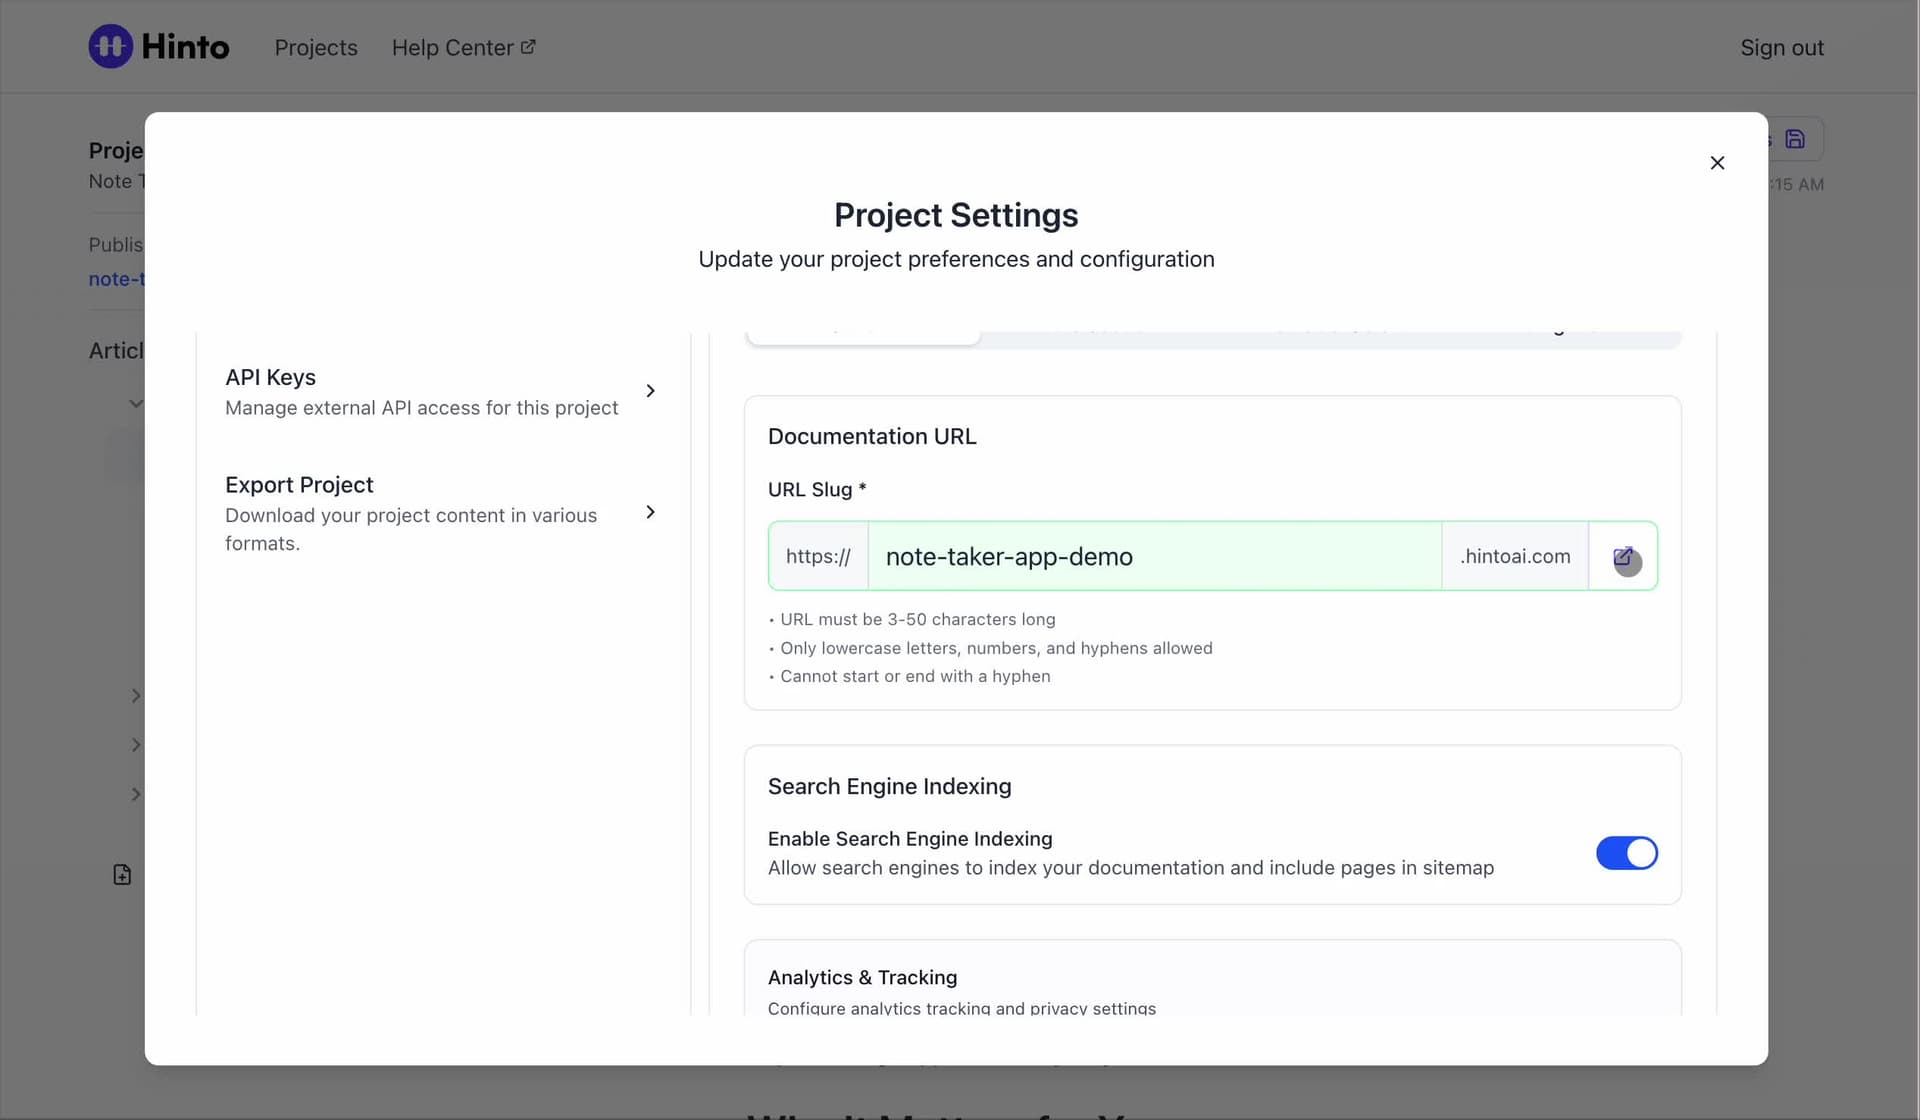Click the chevron arrow next to Export Project

click(650, 512)
